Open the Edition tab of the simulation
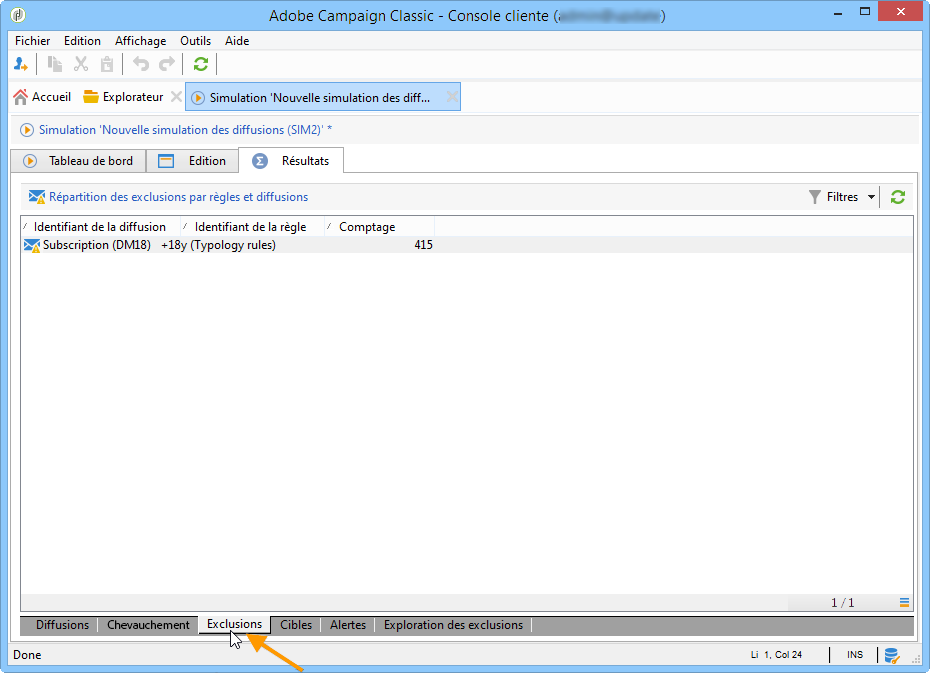 click(192, 161)
